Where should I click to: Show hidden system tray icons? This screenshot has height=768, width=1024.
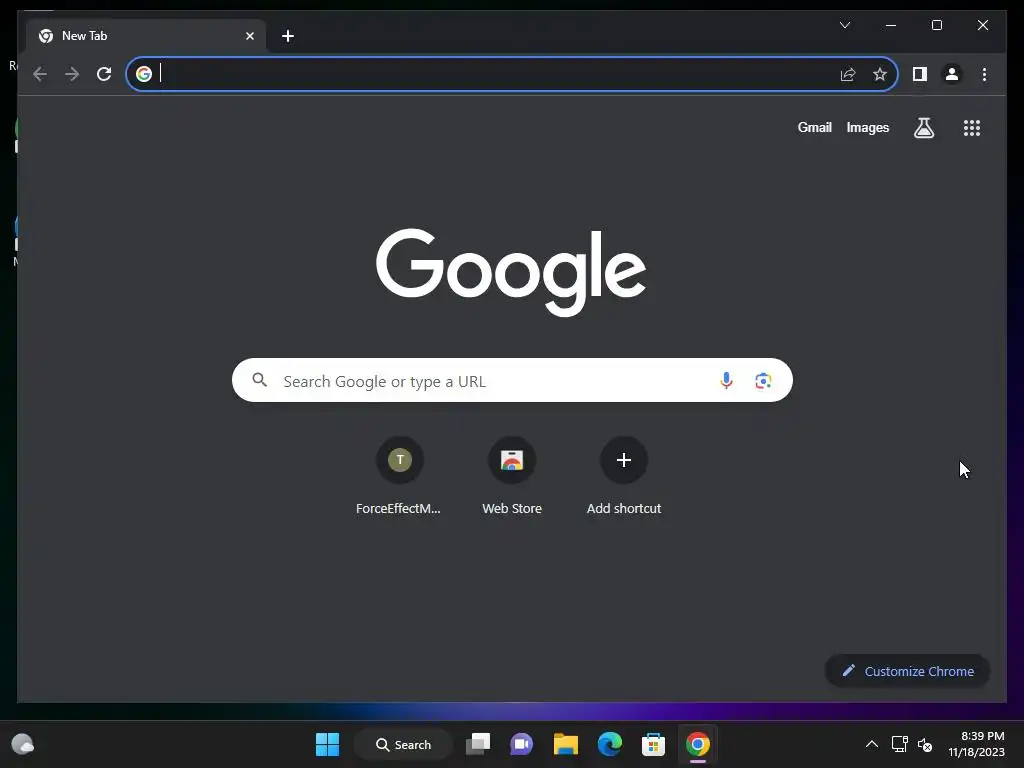click(872, 744)
